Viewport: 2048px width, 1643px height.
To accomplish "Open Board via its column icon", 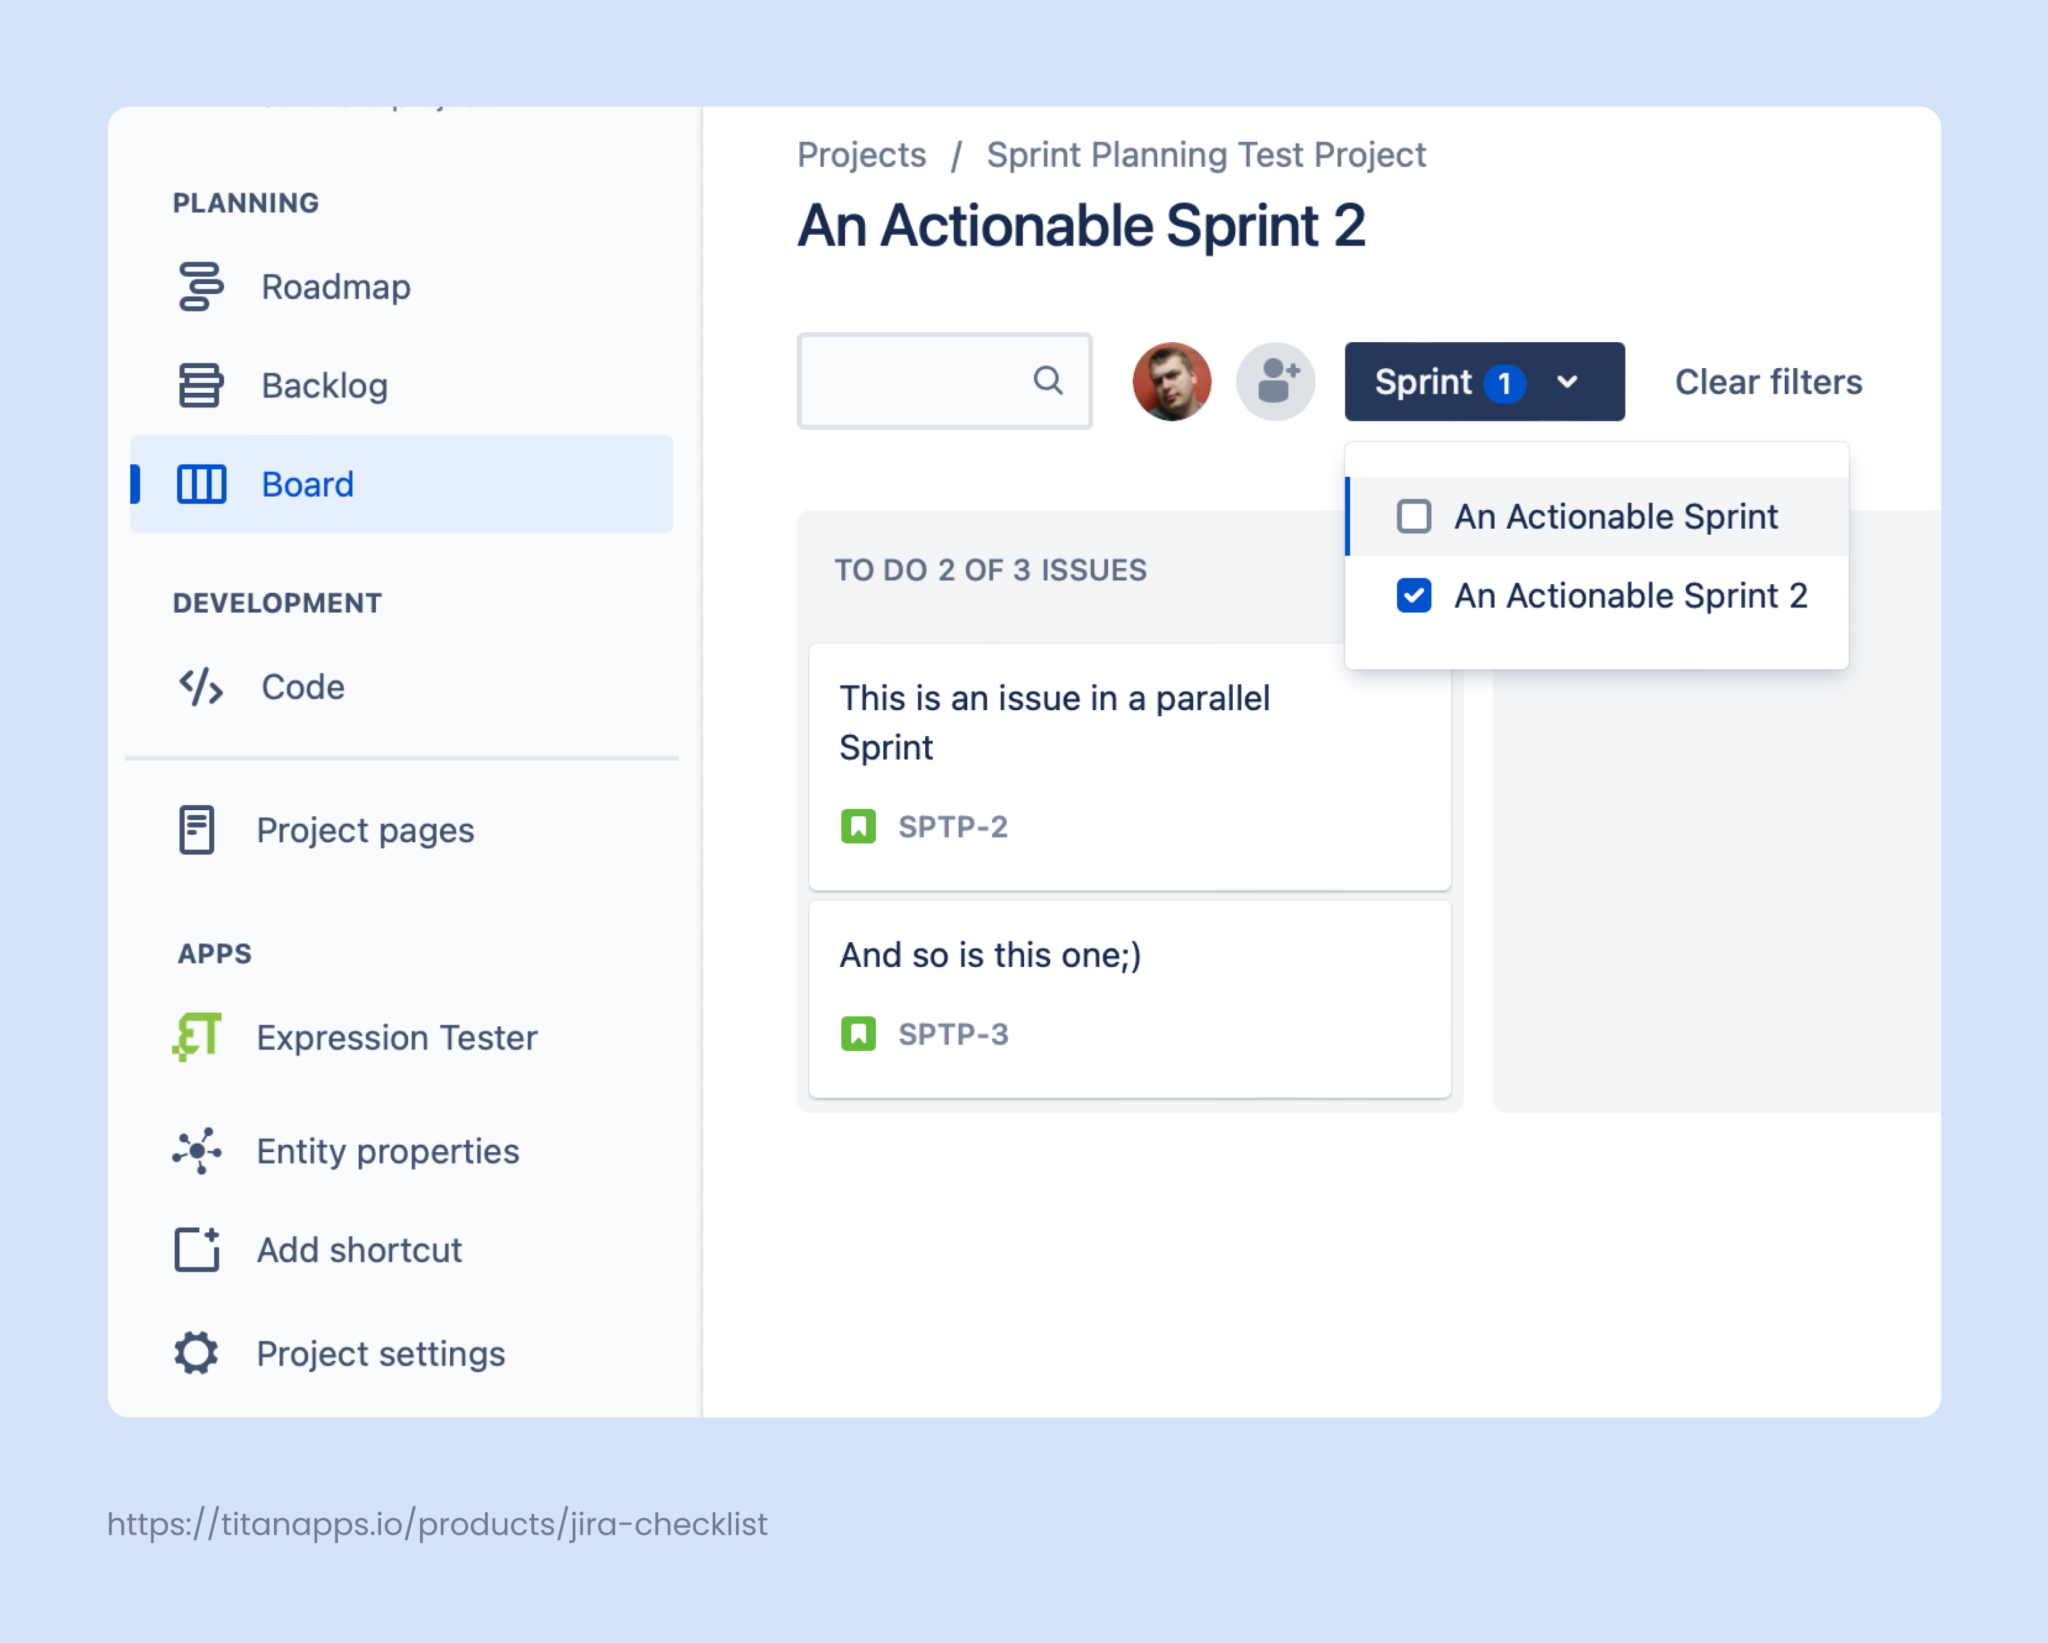I will pyautogui.click(x=199, y=484).
